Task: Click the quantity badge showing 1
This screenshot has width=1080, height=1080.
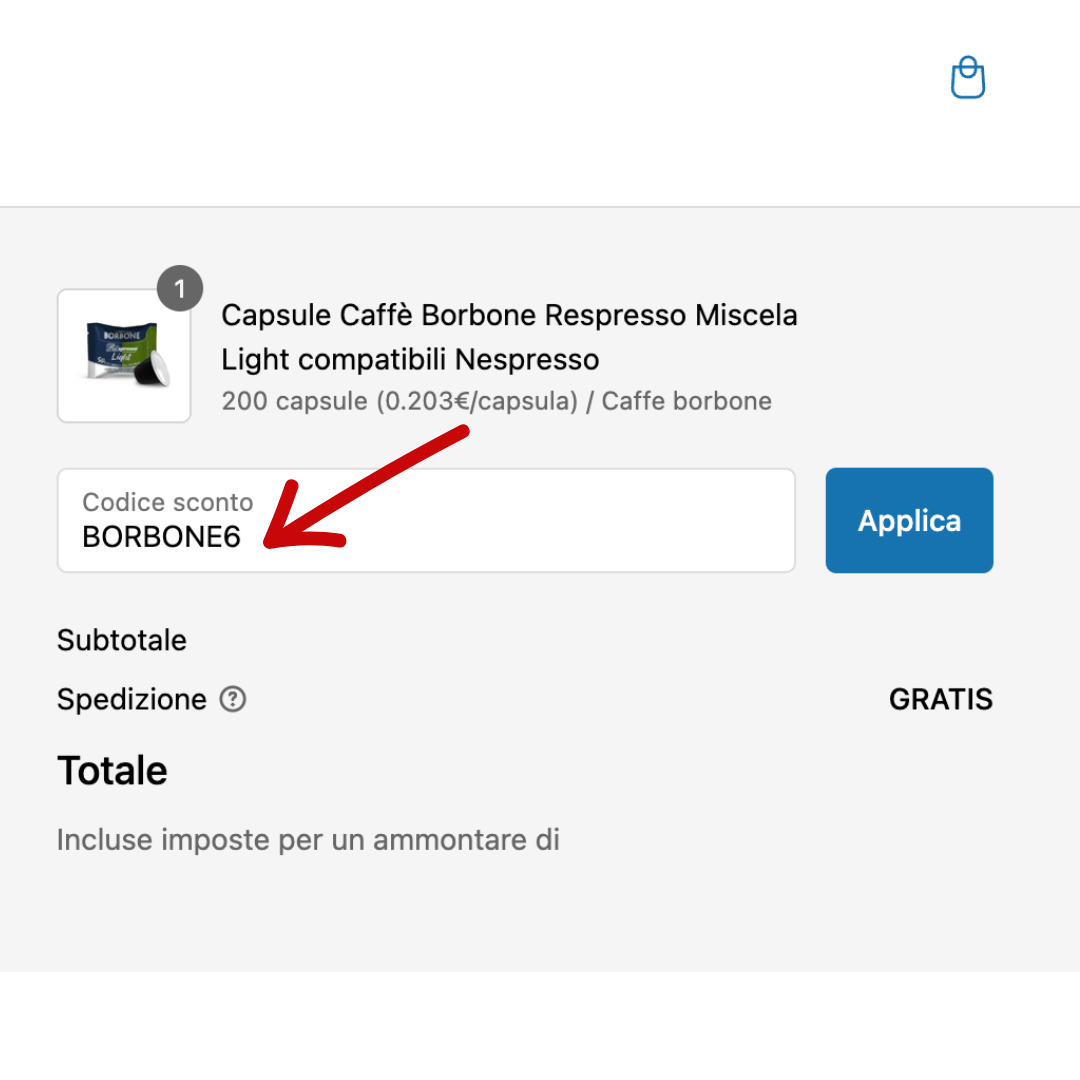Action: [x=180, y=290]
